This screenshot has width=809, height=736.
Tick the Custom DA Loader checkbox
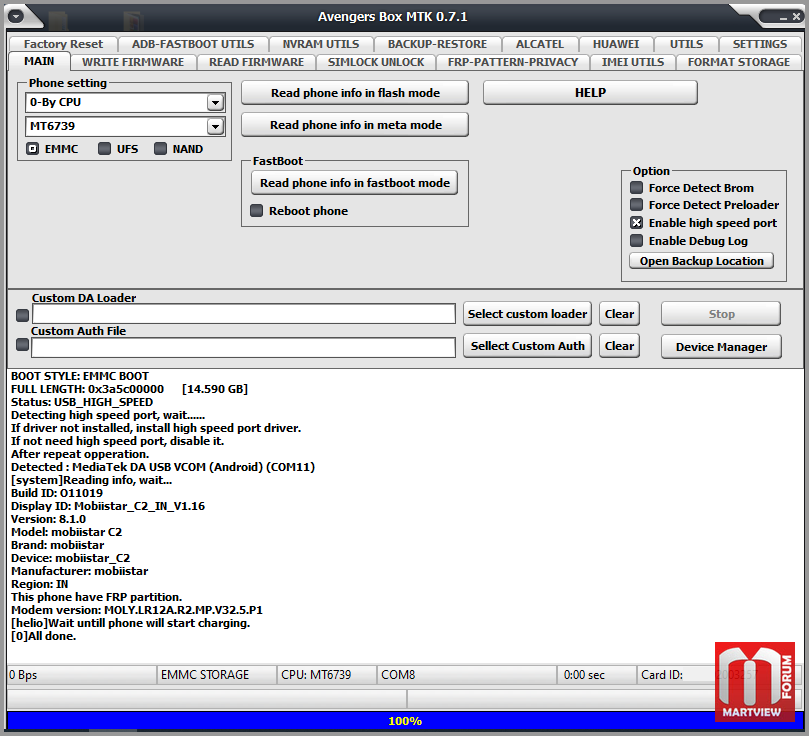click(x=22, y=315)
